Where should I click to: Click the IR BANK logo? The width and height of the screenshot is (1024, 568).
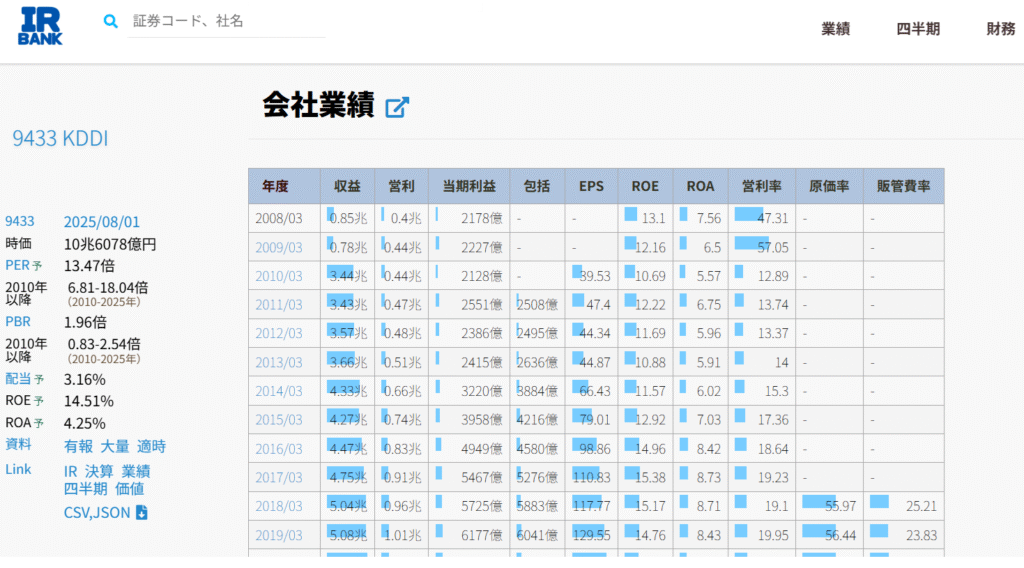coord(40,26)
